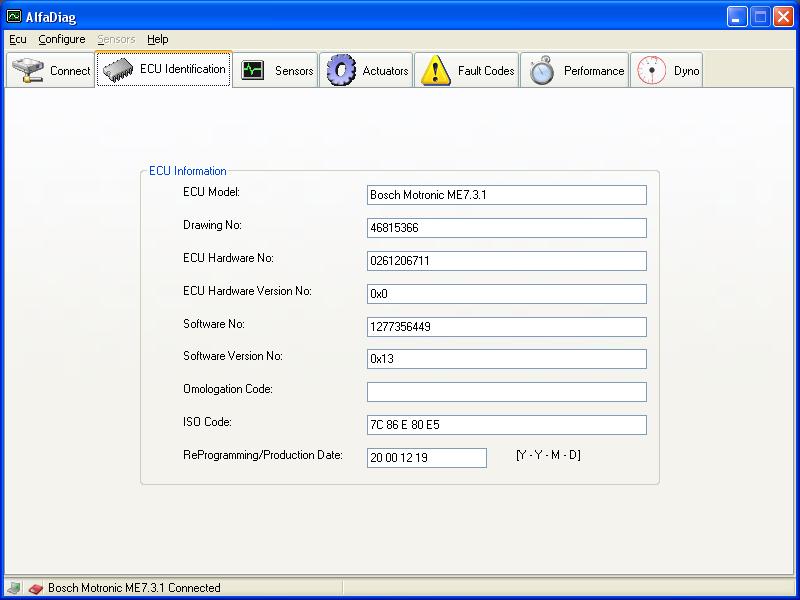Click the Software No field
Image resolution: width=800 pixels, height=600 pixels.
507,327
